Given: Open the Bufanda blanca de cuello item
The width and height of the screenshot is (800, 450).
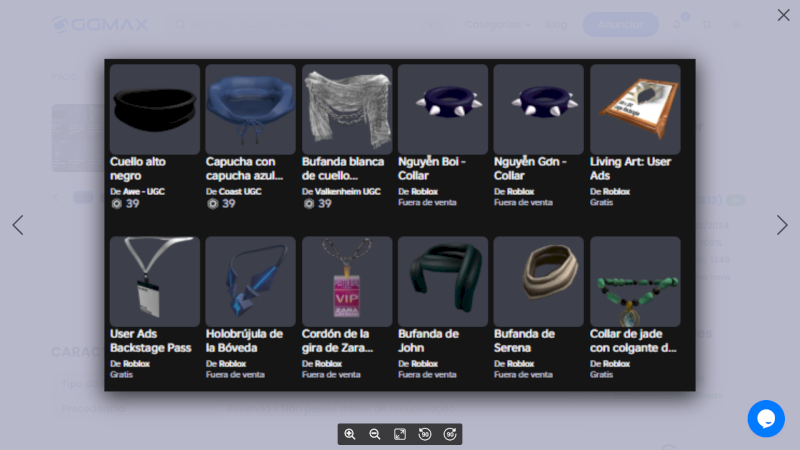Looking at the screenshot, I should (346, 109).
